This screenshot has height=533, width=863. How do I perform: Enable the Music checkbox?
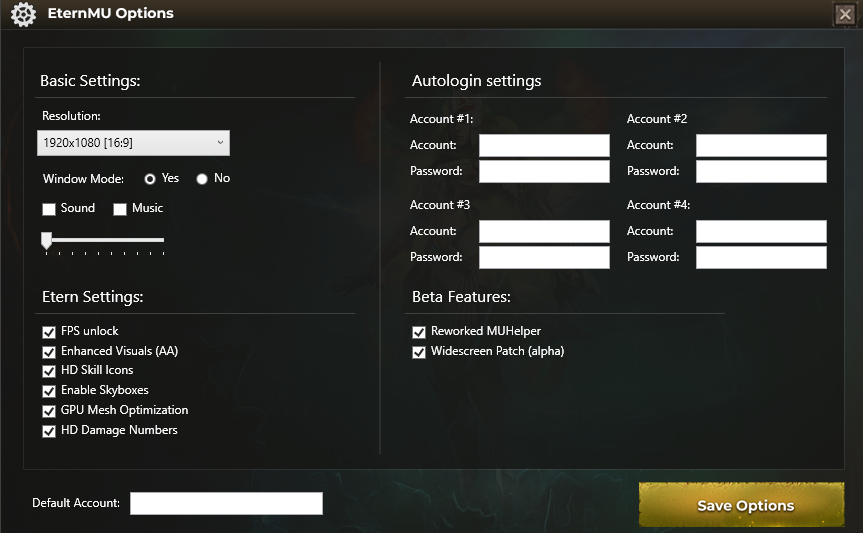(120, 209)
